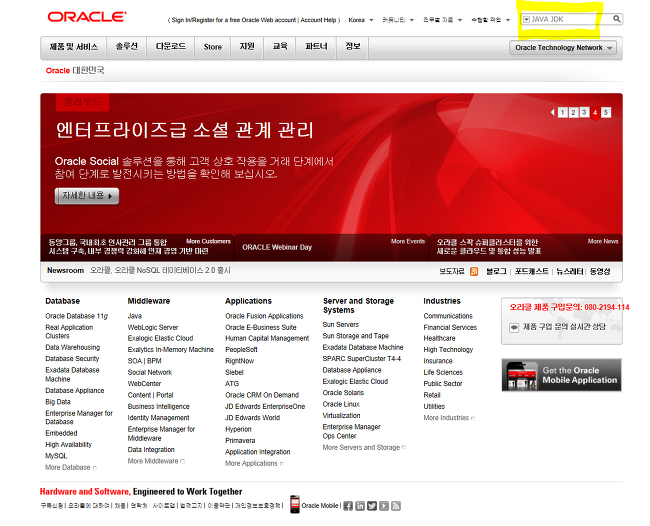Click More News link

(603, 241)
